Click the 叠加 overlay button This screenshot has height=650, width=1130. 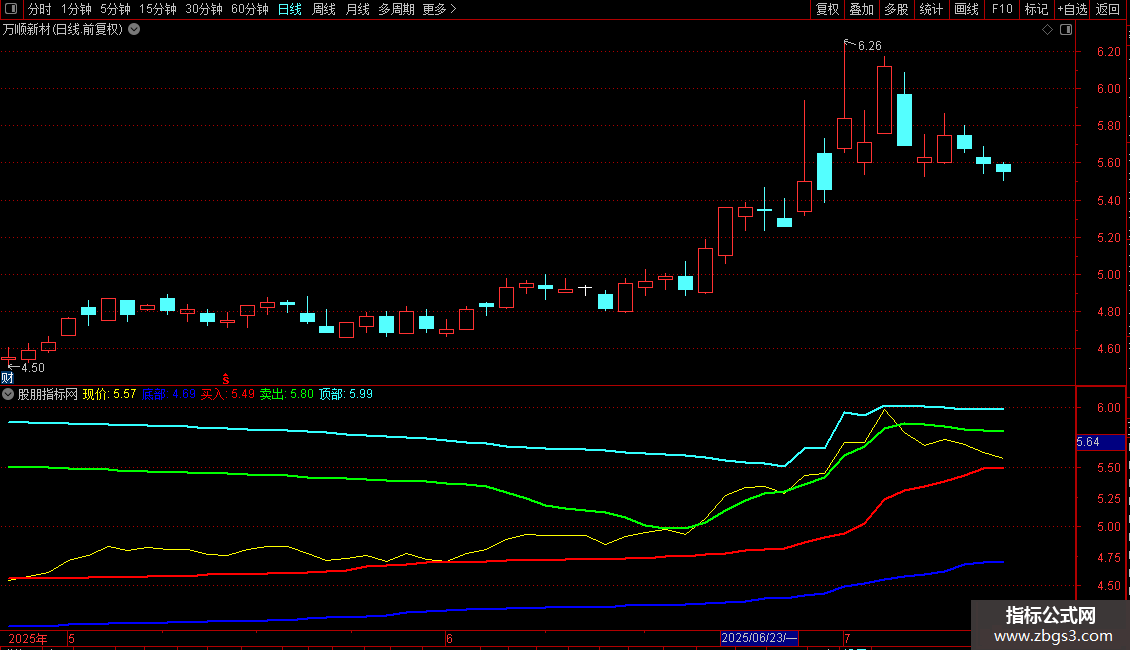pyautogui.click(x=861, y=9)
